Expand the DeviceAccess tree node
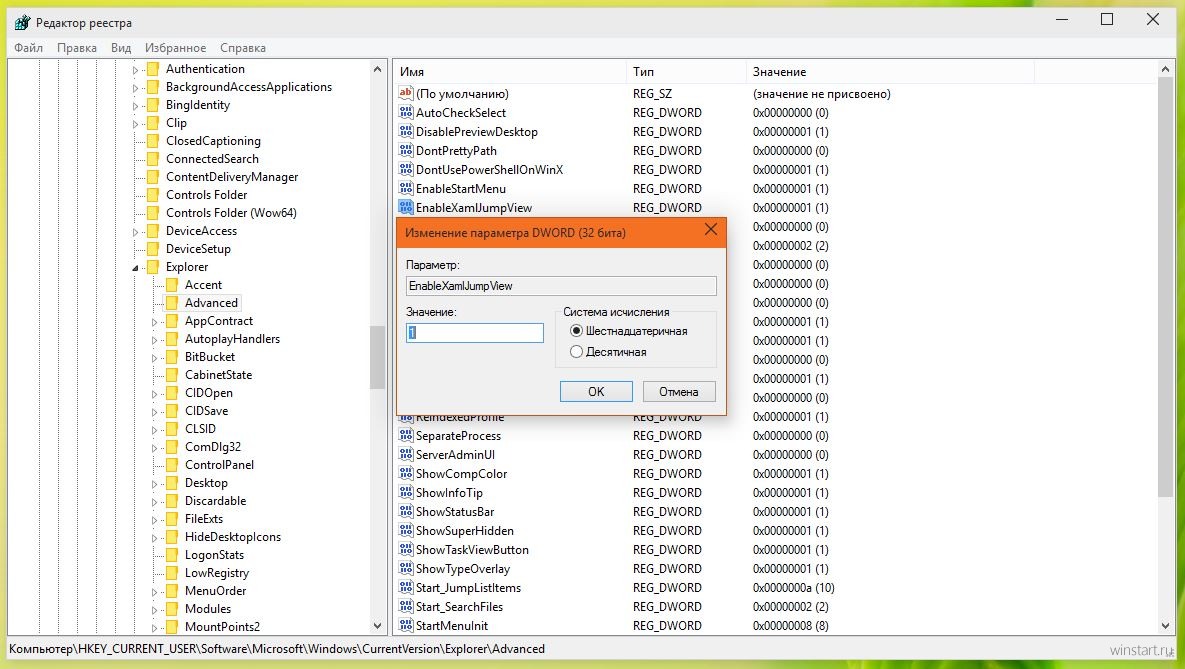 (x=135, y=231)
